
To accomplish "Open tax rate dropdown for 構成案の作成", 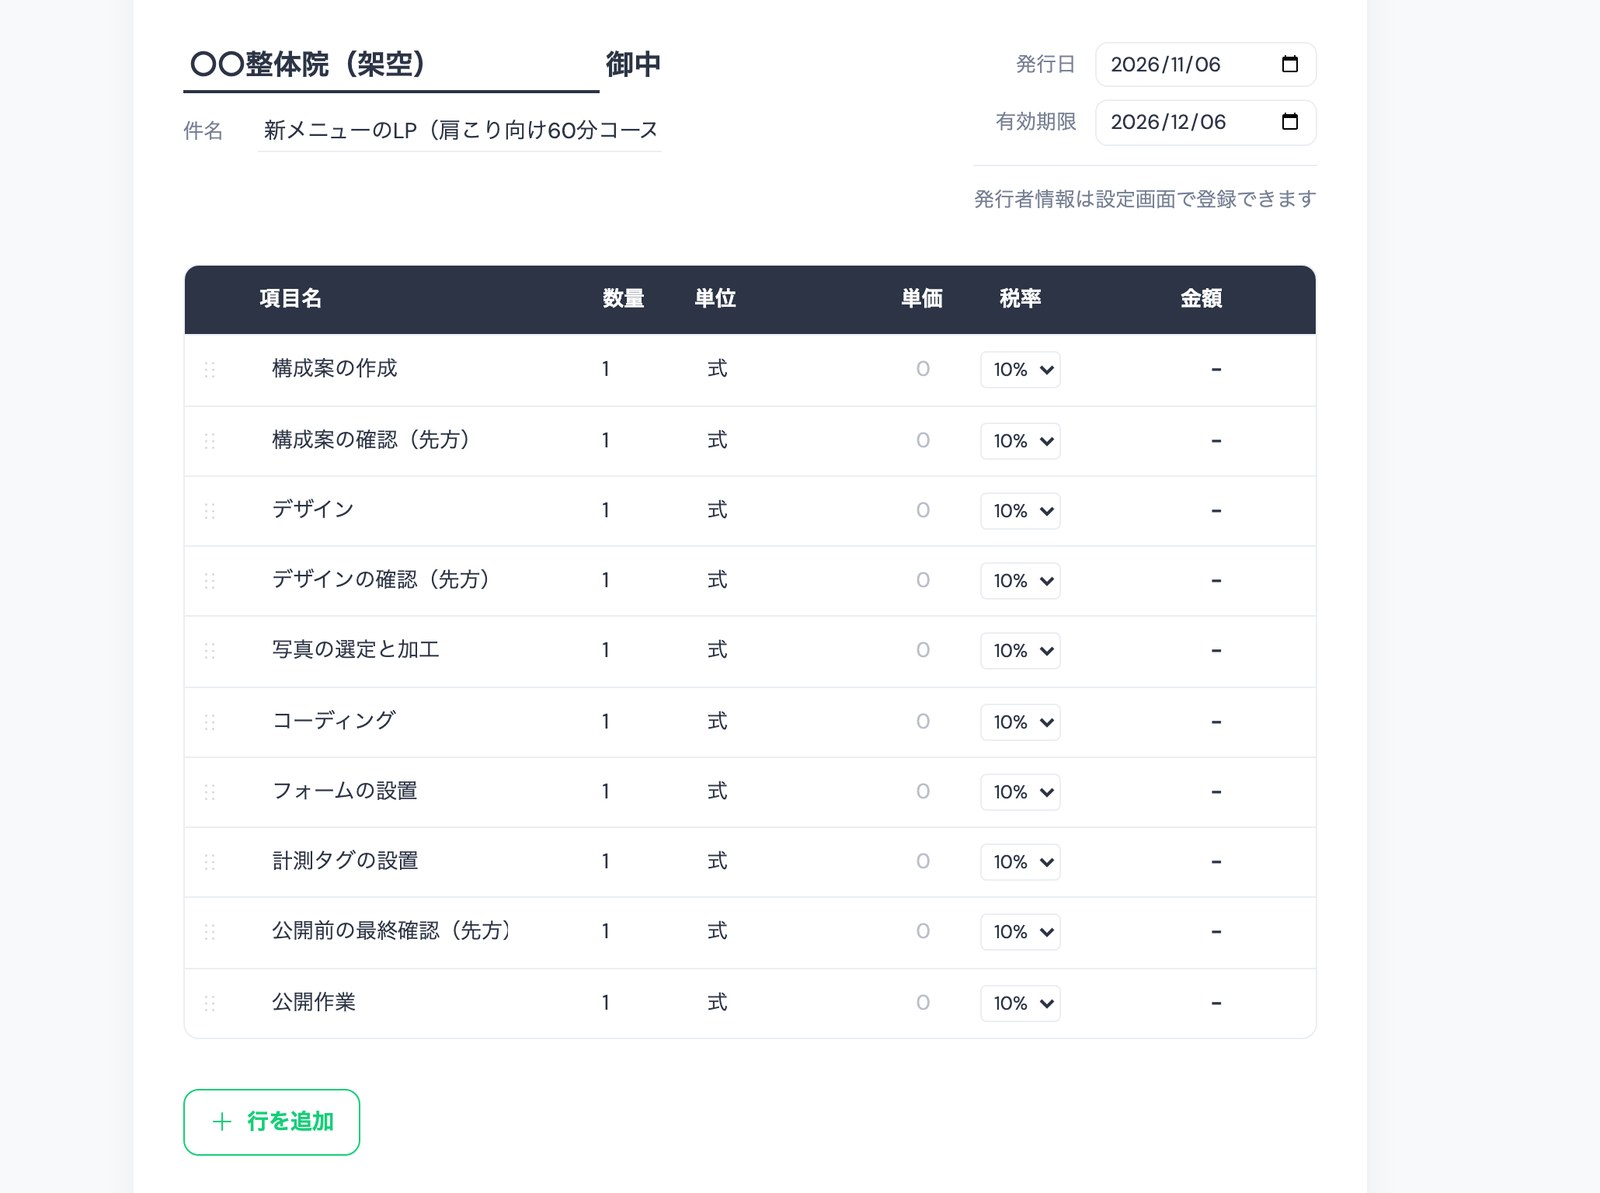I will (x=1020, y=370).
